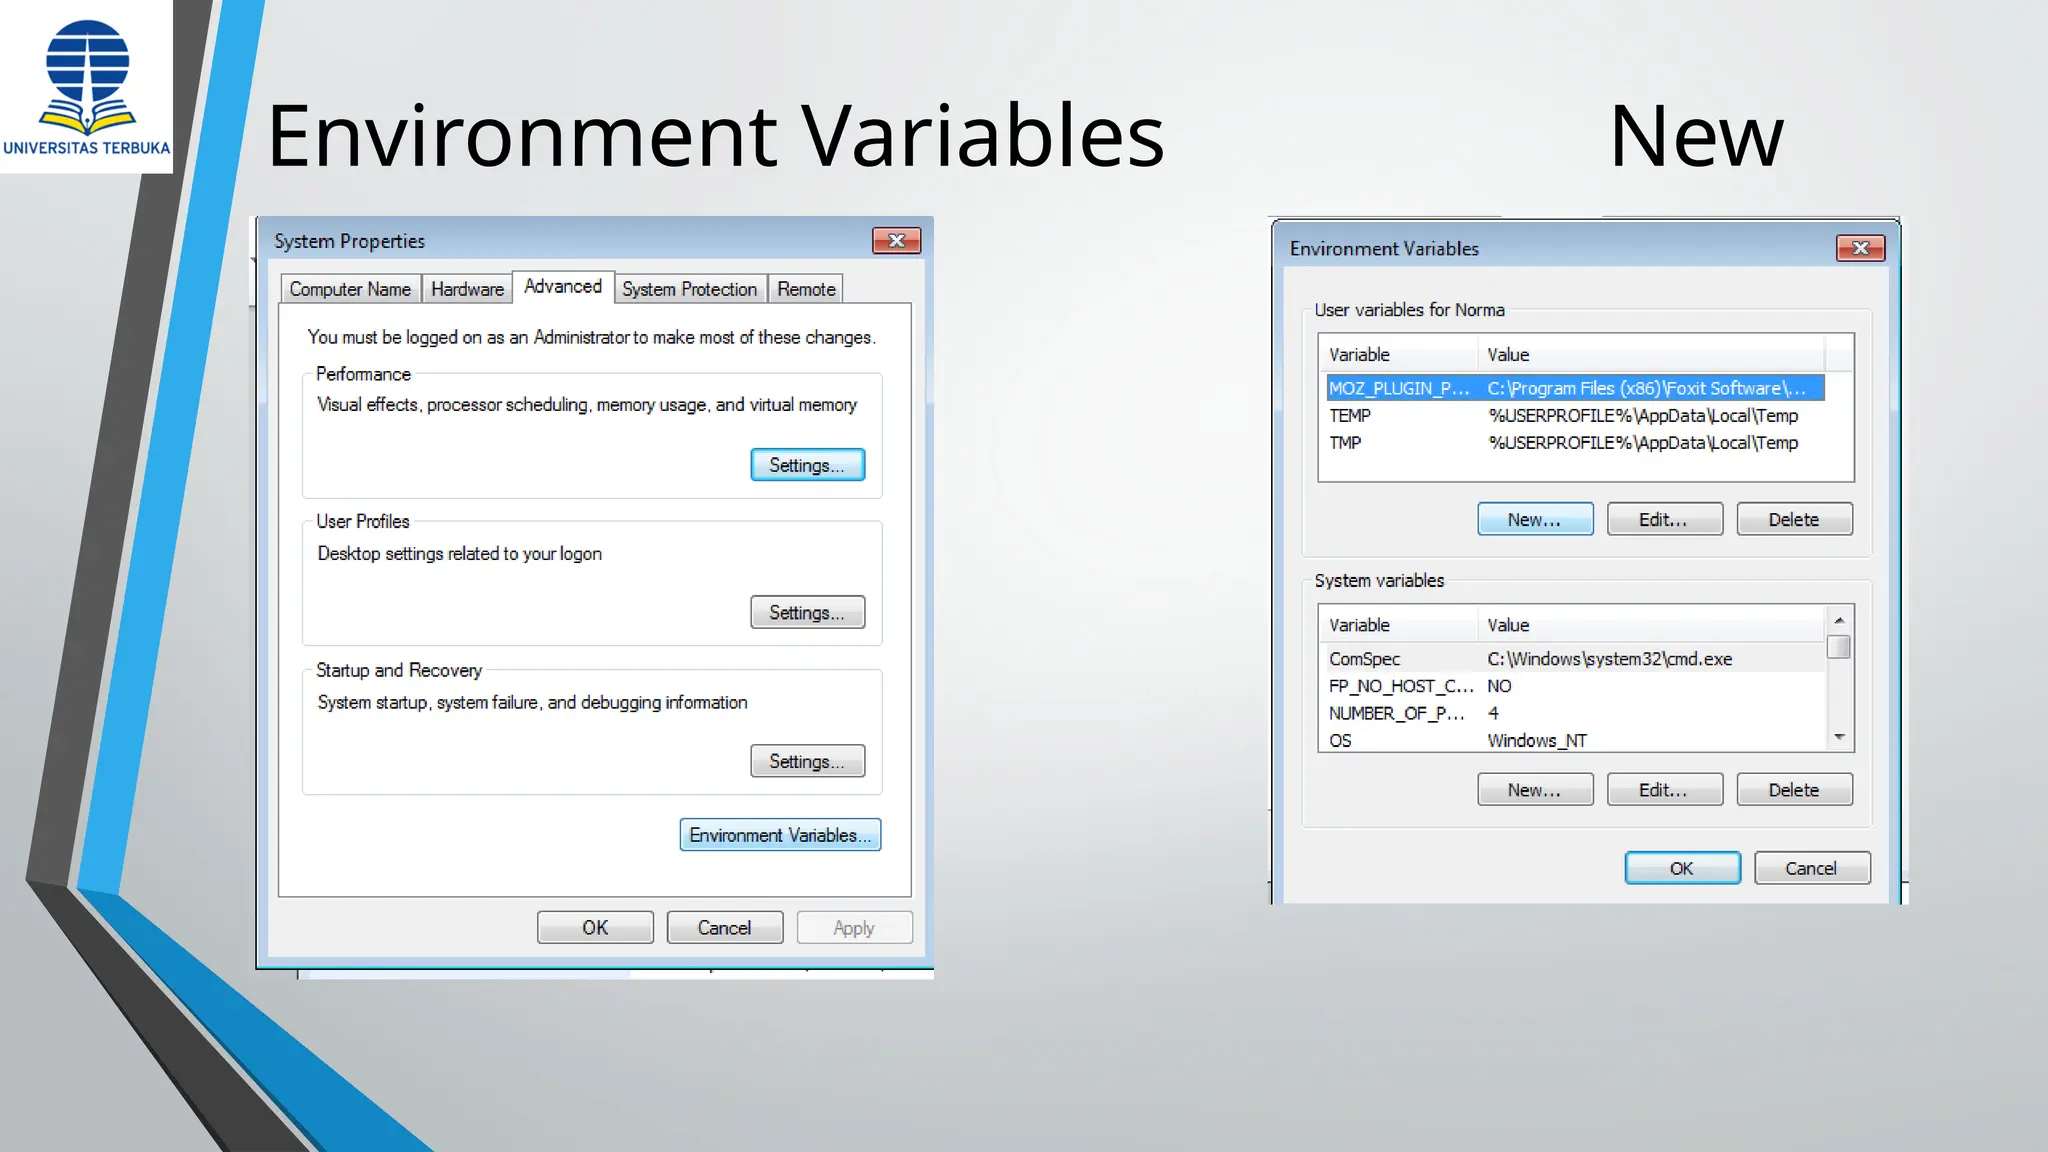
Task: Click Edit... under User variables for Norma
Action: [x=1664, y=520]
